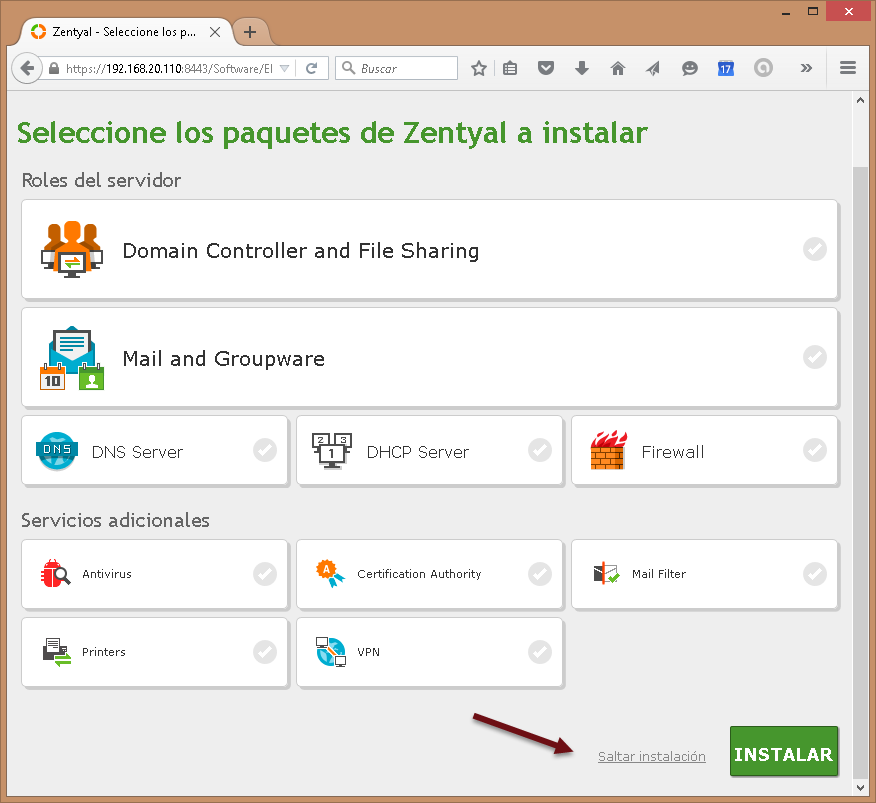The height and width of the screenshot is (803, 876).
Task: Open the Firefox hamburger menu
Action: click(848, 69)
